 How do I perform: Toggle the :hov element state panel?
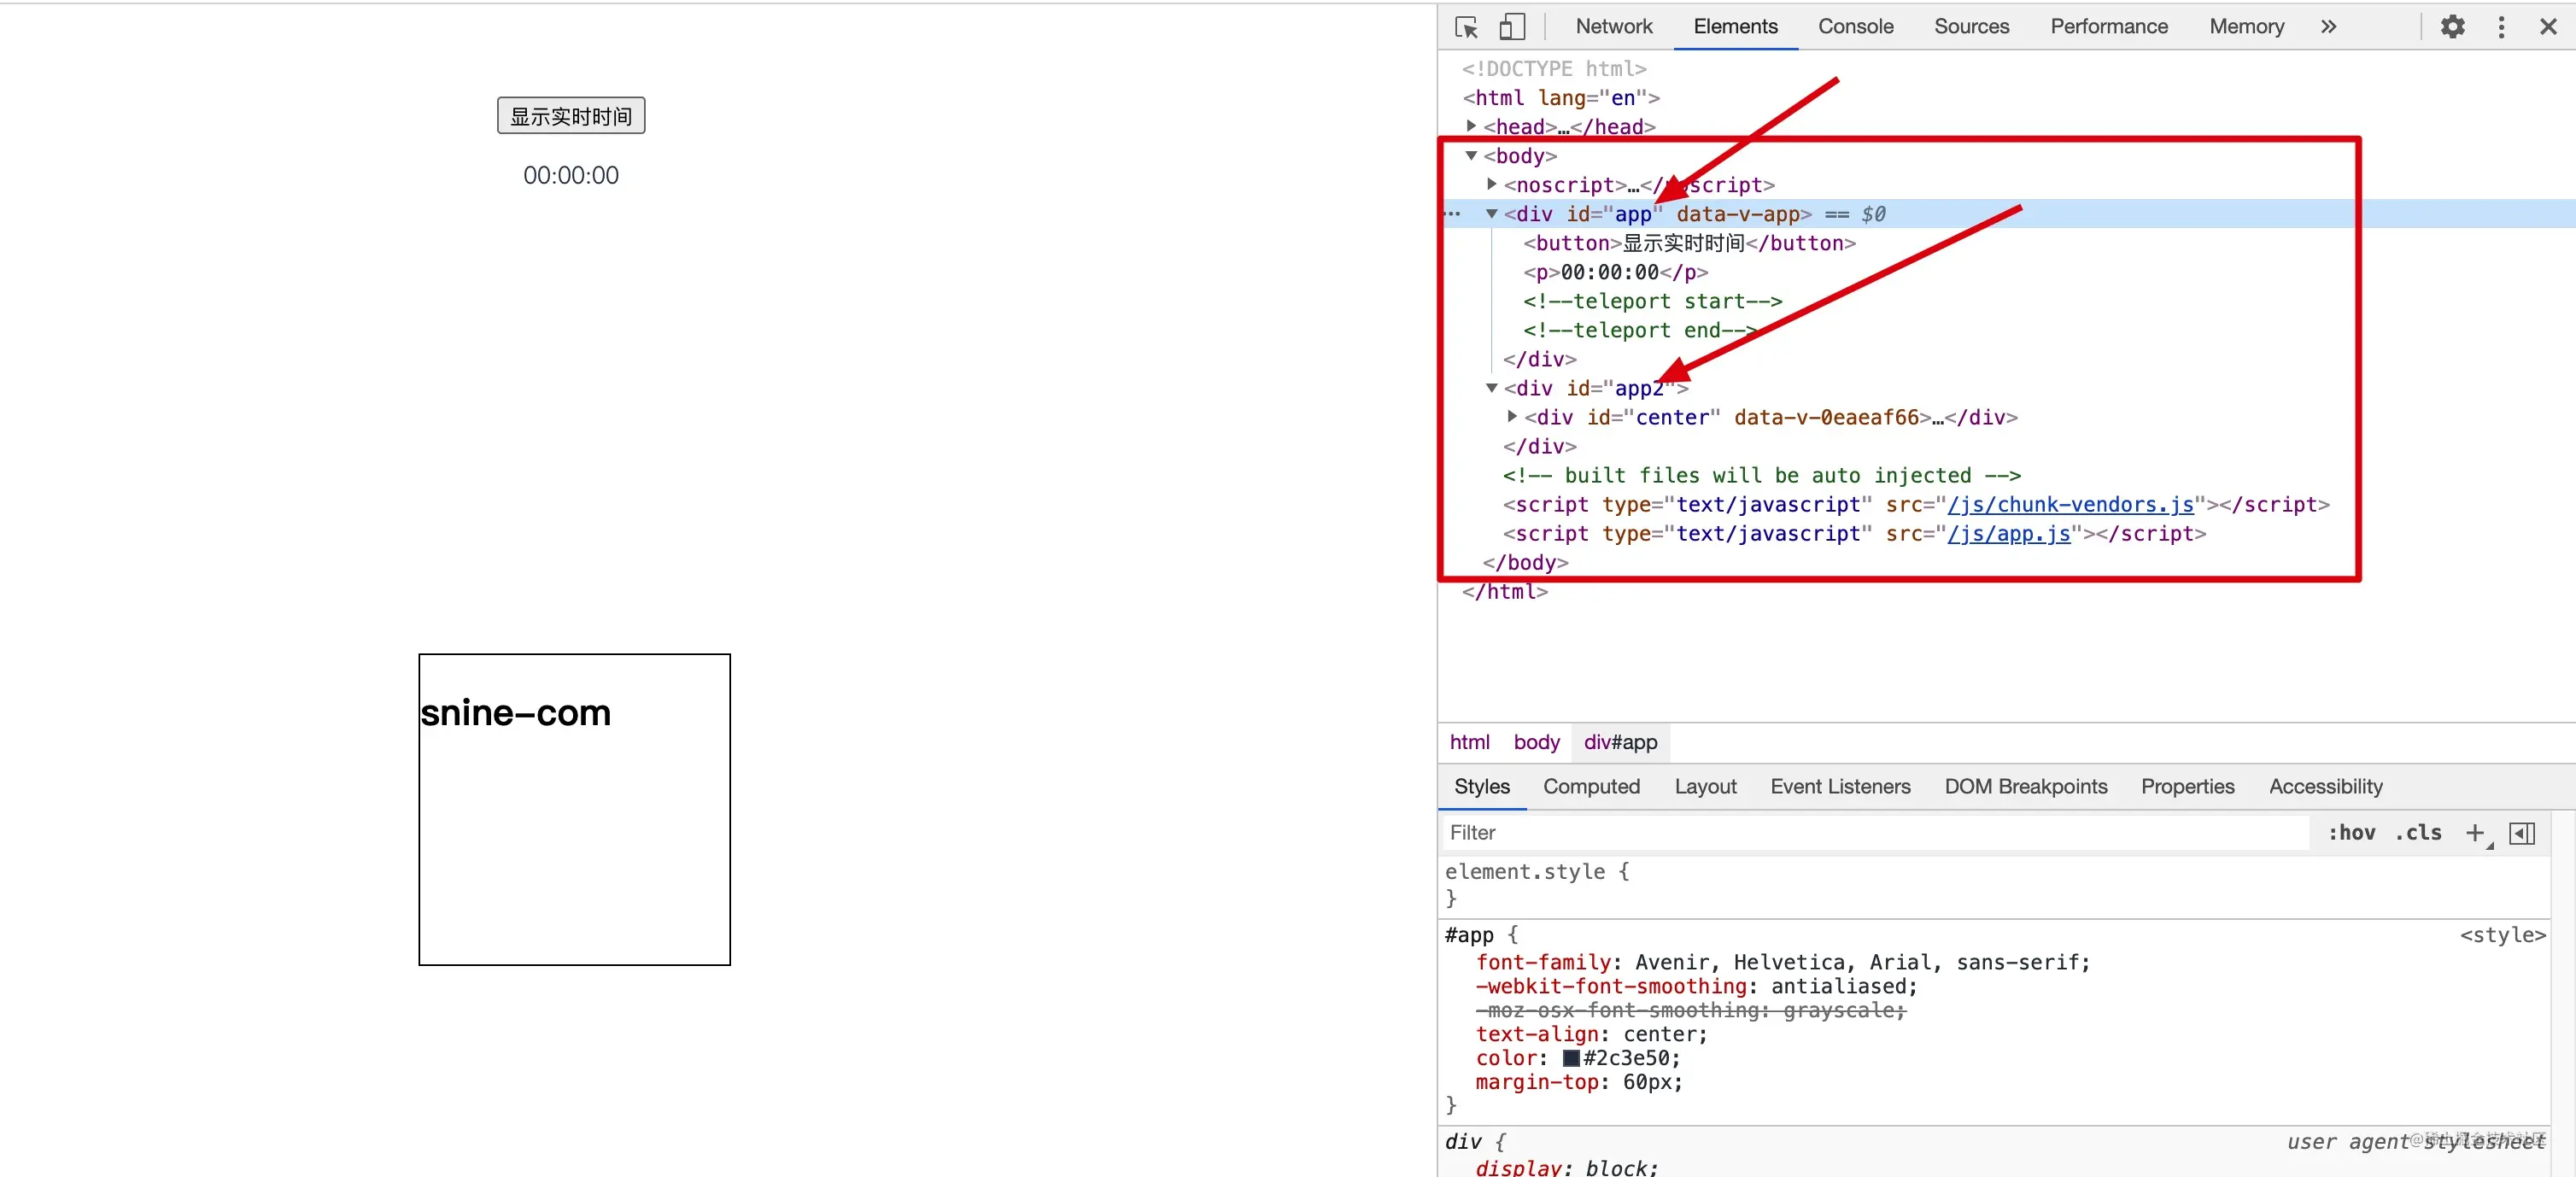[2351, 833]
